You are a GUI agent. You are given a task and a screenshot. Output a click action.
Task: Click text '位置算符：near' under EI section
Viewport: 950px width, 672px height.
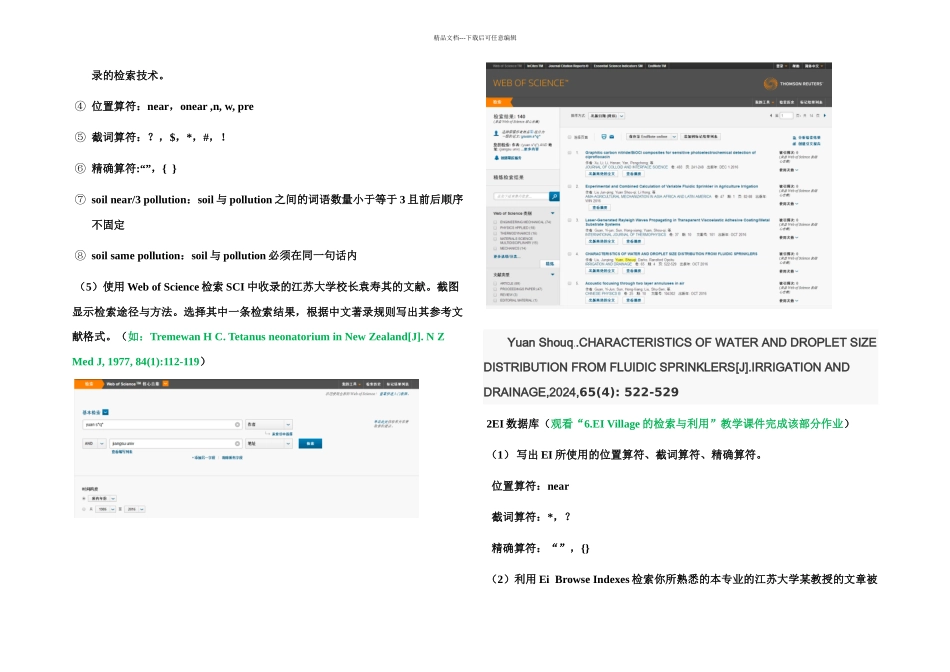point(530,486)
